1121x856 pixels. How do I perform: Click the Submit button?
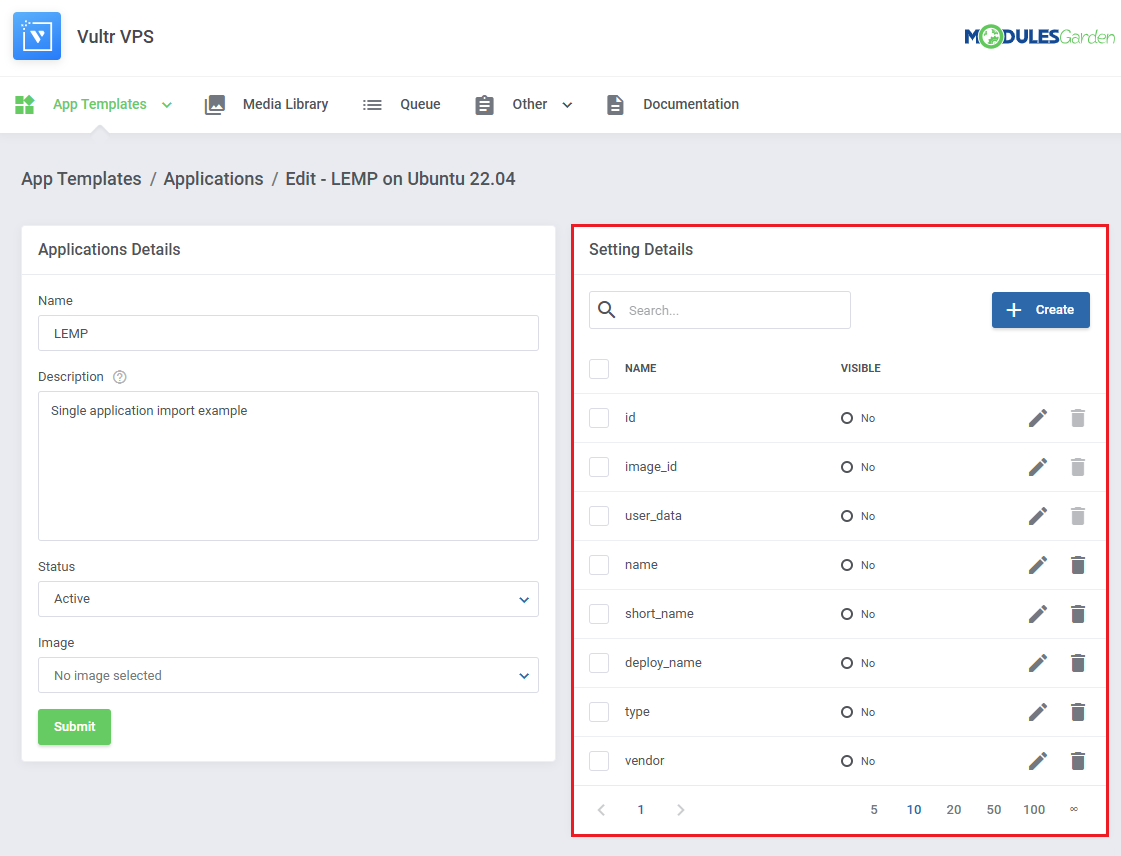coord(74,727)
